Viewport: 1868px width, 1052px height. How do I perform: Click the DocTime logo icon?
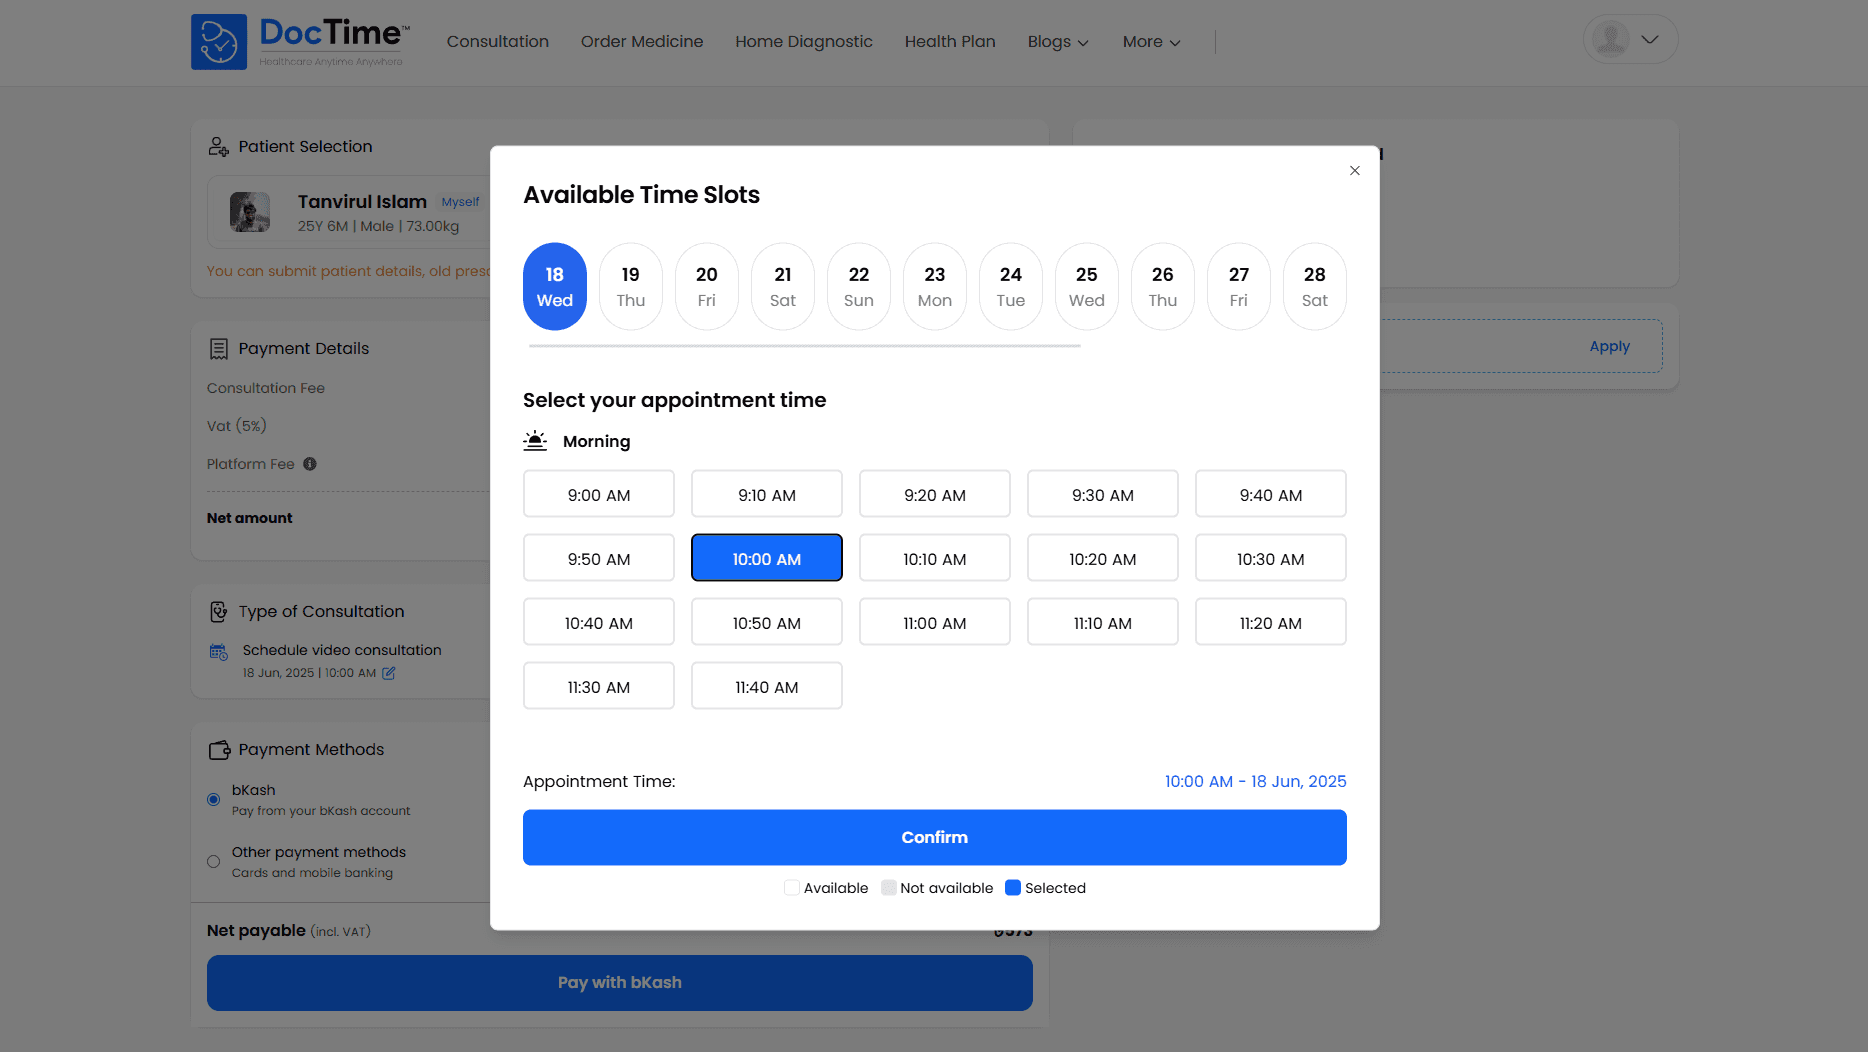pos(219,42)
